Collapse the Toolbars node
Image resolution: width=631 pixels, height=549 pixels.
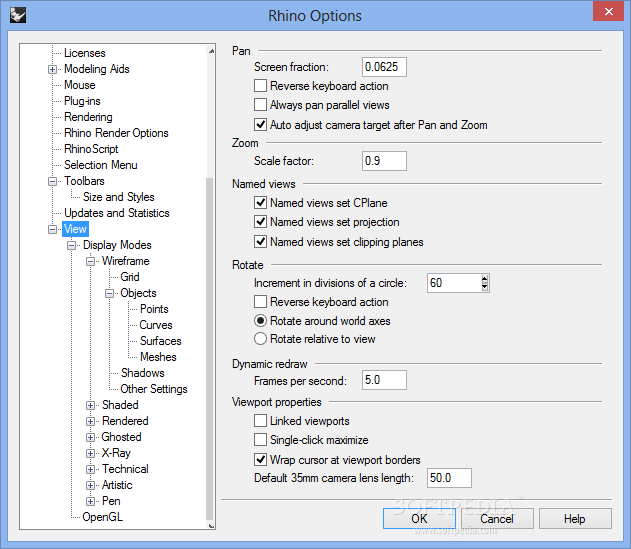point(52,182)
